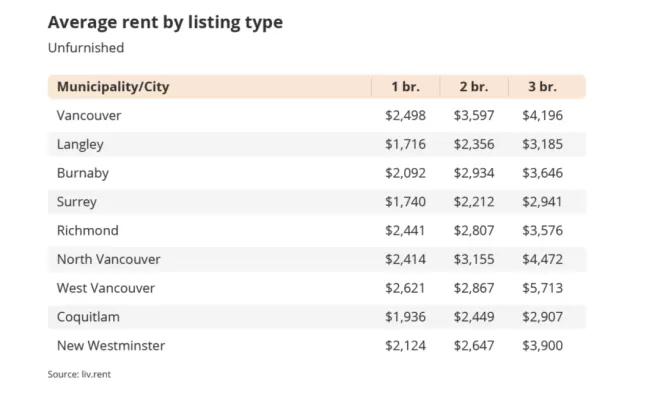Select the 1 br. column header

pos(405,87)
